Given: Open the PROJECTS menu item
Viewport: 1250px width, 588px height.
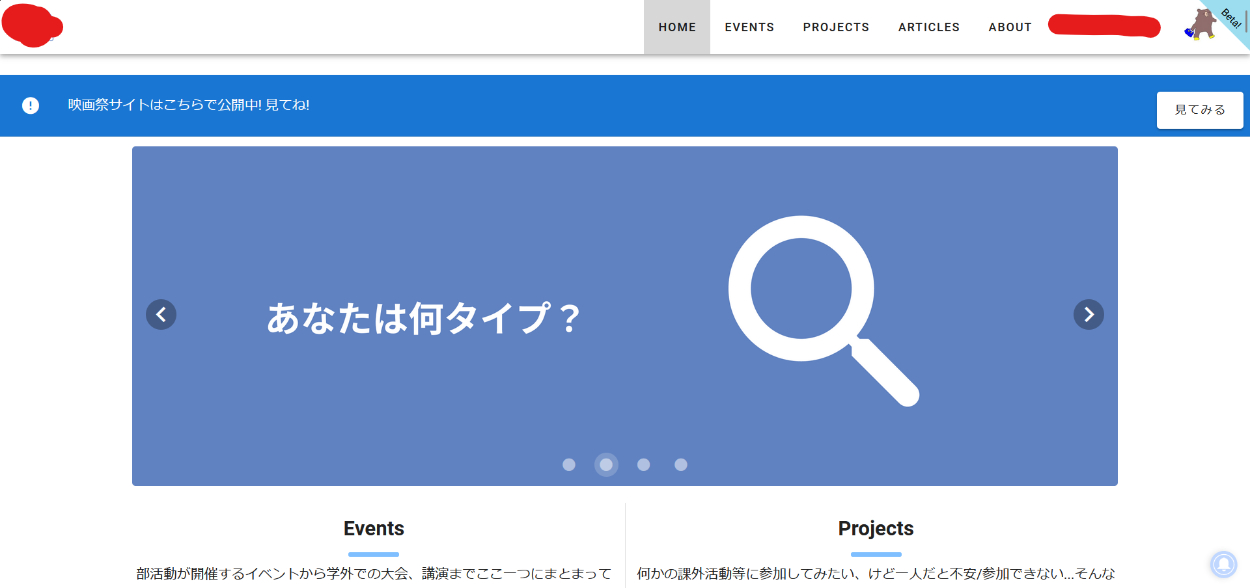Looking at the screenshot, I should pyautogui.click(x=836, y=27).
